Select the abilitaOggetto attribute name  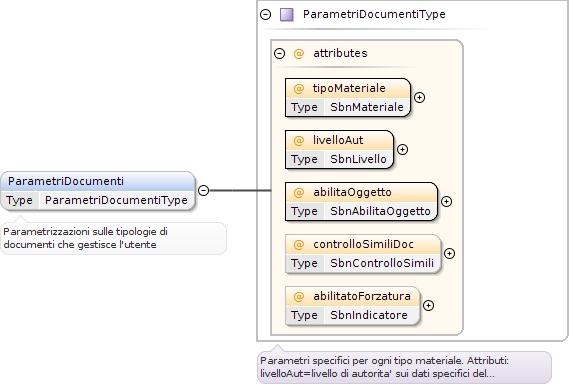click(352, 192)
